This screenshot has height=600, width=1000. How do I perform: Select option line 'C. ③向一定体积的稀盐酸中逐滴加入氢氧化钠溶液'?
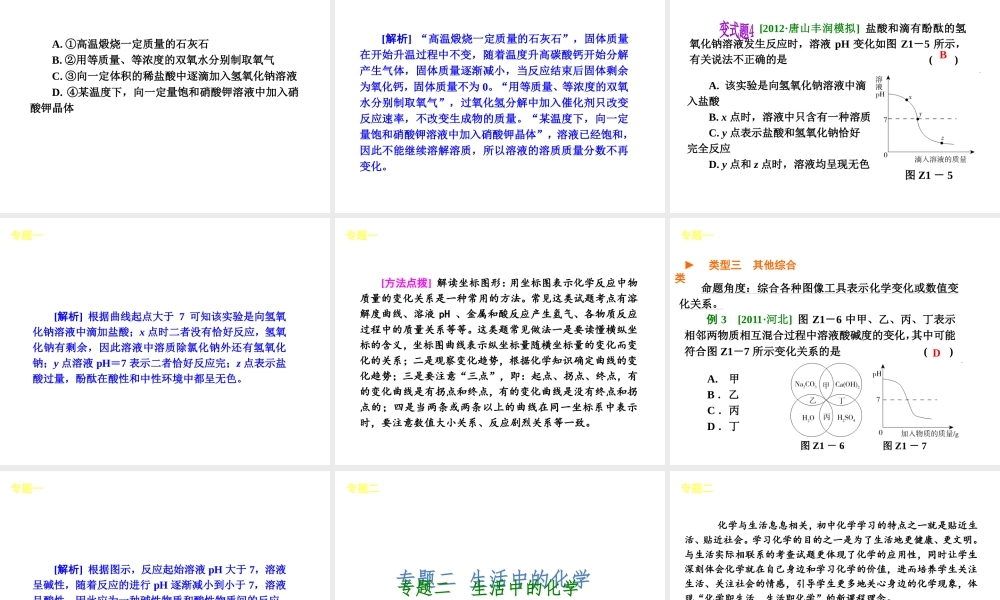coord(174,76)
